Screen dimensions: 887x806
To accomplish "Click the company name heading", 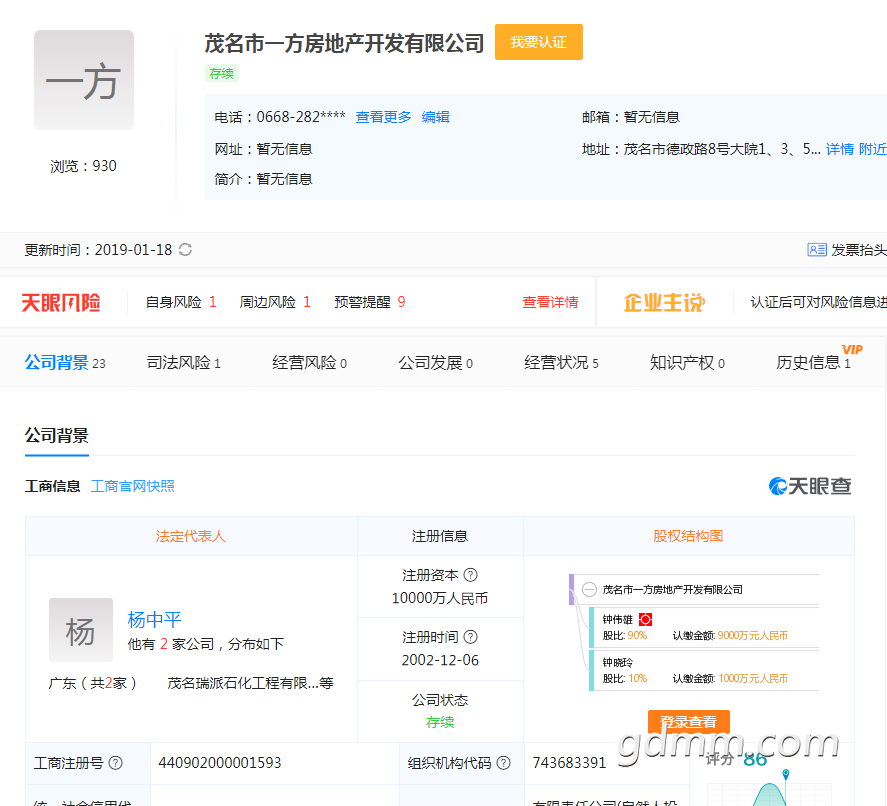I will tap(344, 44).
